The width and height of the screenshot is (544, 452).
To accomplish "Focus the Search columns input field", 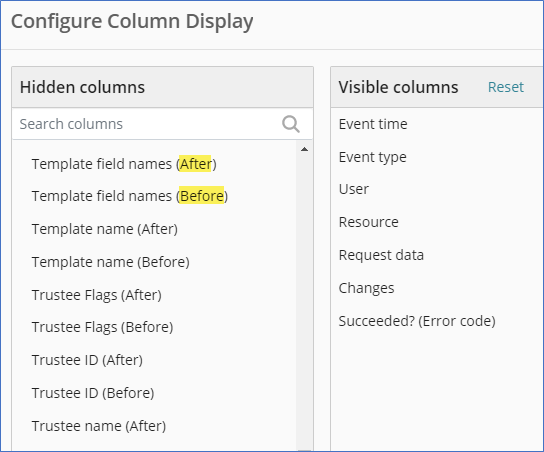I will 162,124.
